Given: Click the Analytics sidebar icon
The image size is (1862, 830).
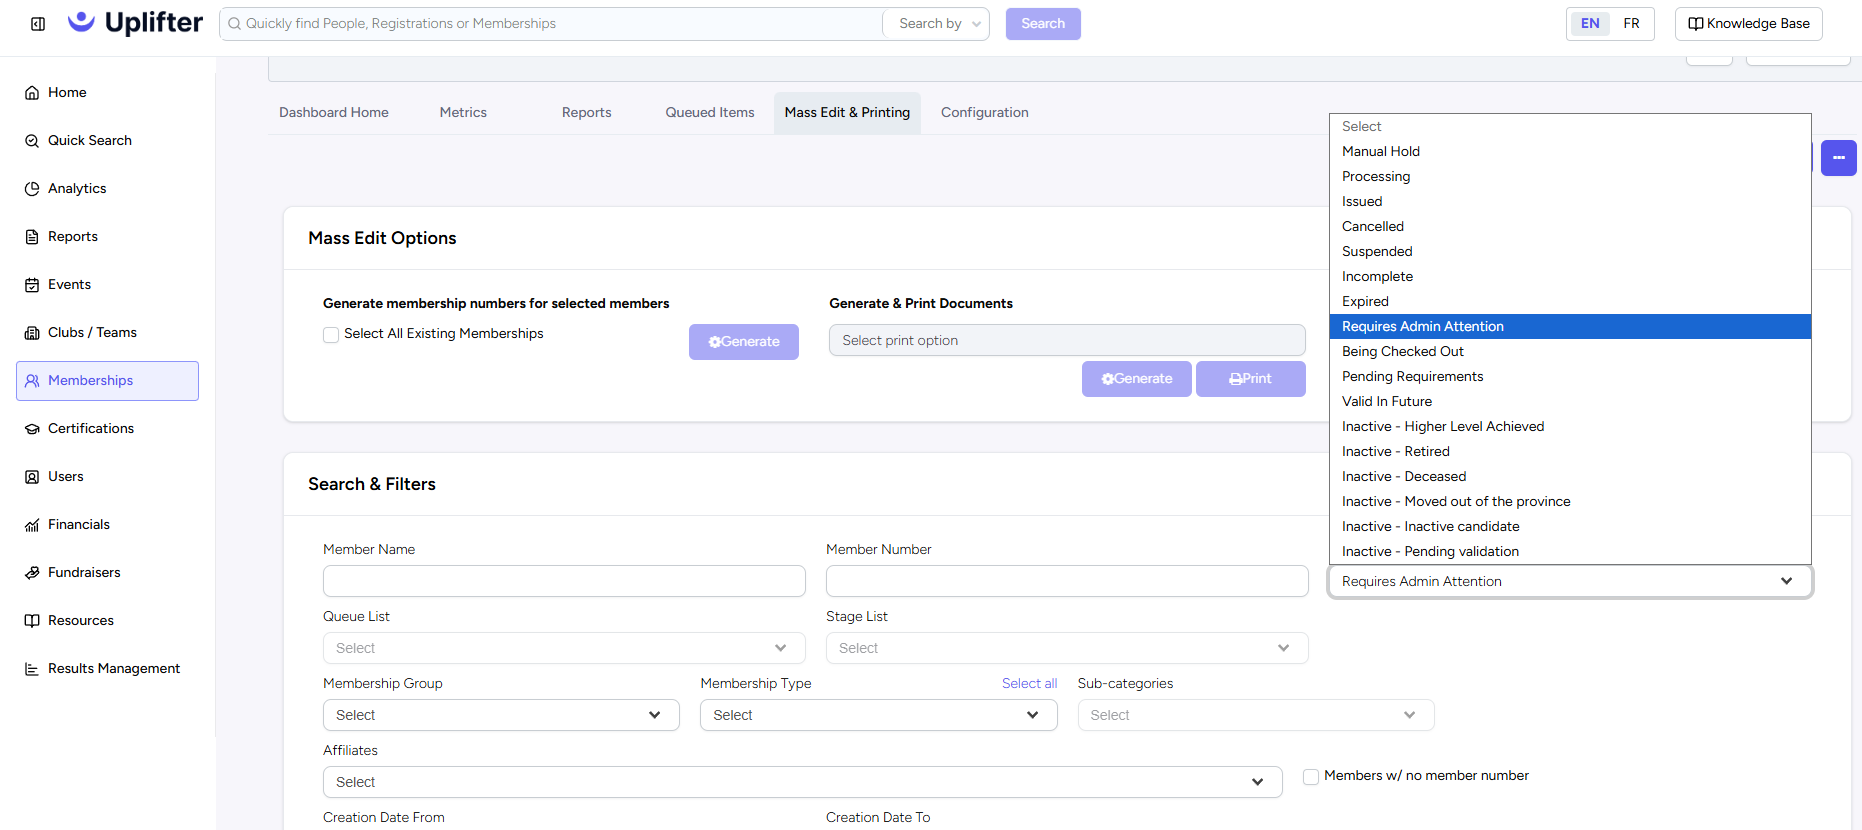Looking at the screenshot, I should (x=32, y=189).
